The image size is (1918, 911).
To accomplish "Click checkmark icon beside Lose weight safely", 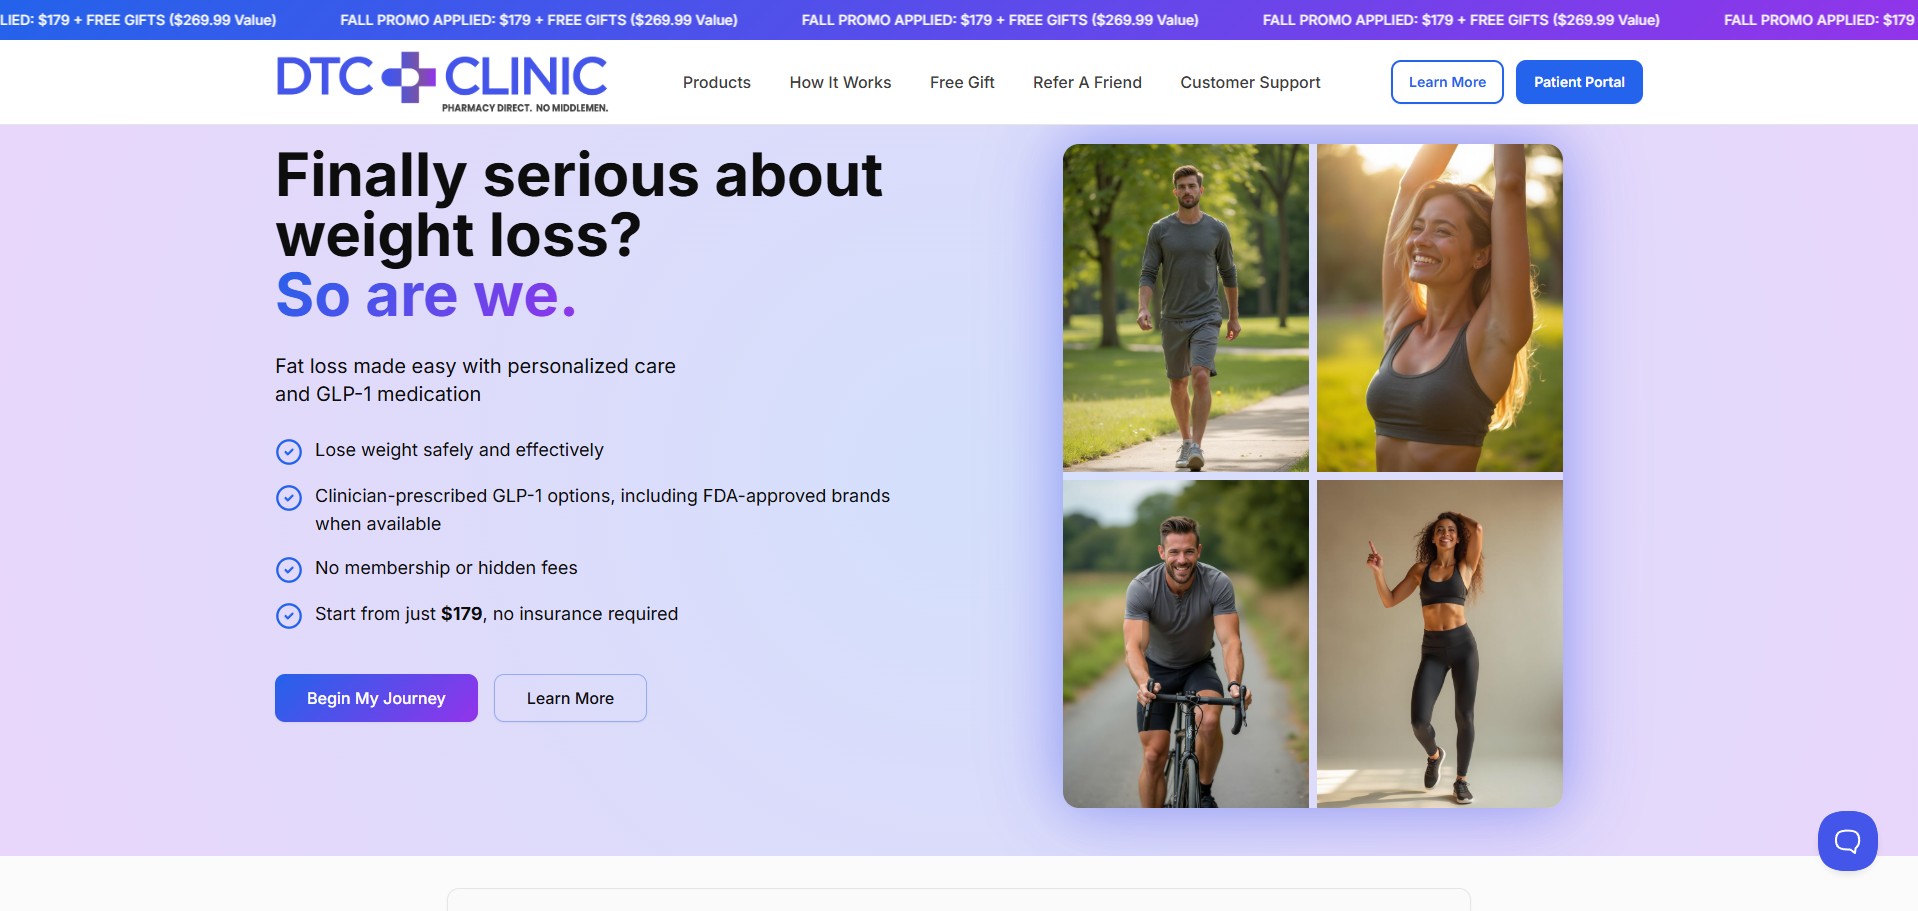I will [x=288, y=452].
